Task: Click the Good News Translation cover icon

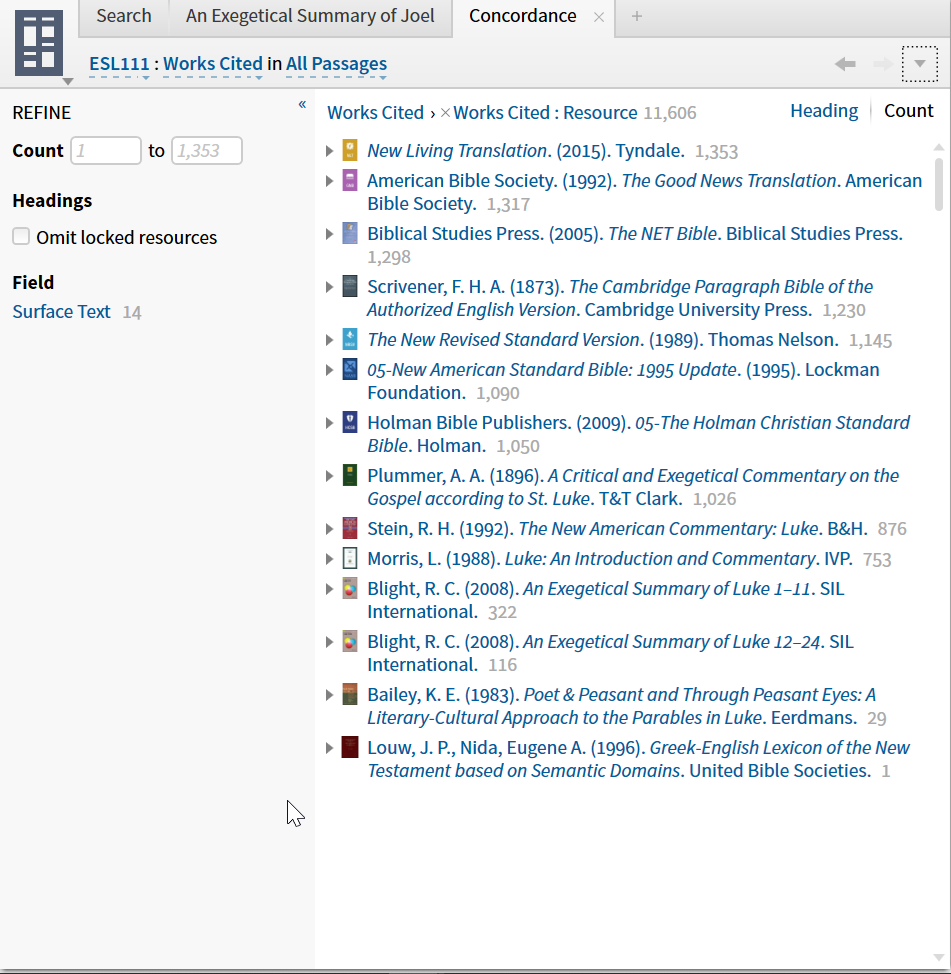Action: [x=350, y=180]
